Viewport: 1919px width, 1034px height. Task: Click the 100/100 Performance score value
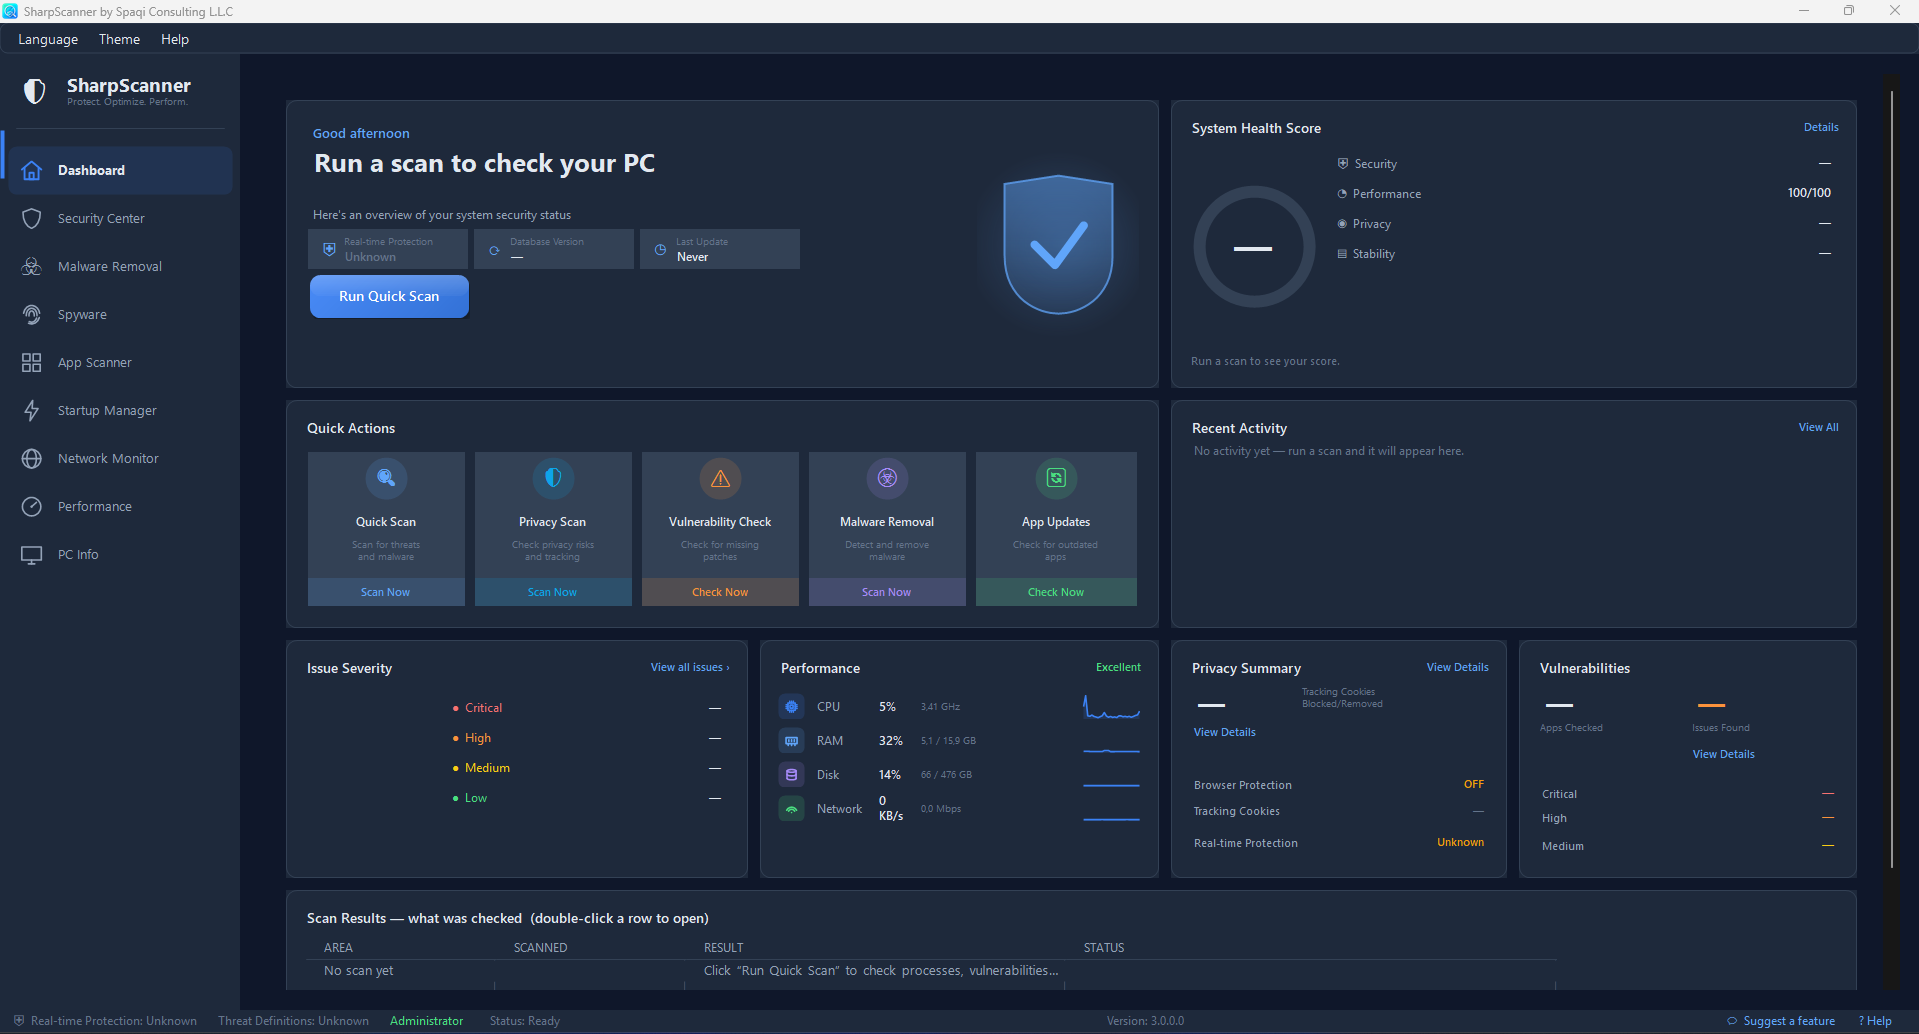[1809, 193]
